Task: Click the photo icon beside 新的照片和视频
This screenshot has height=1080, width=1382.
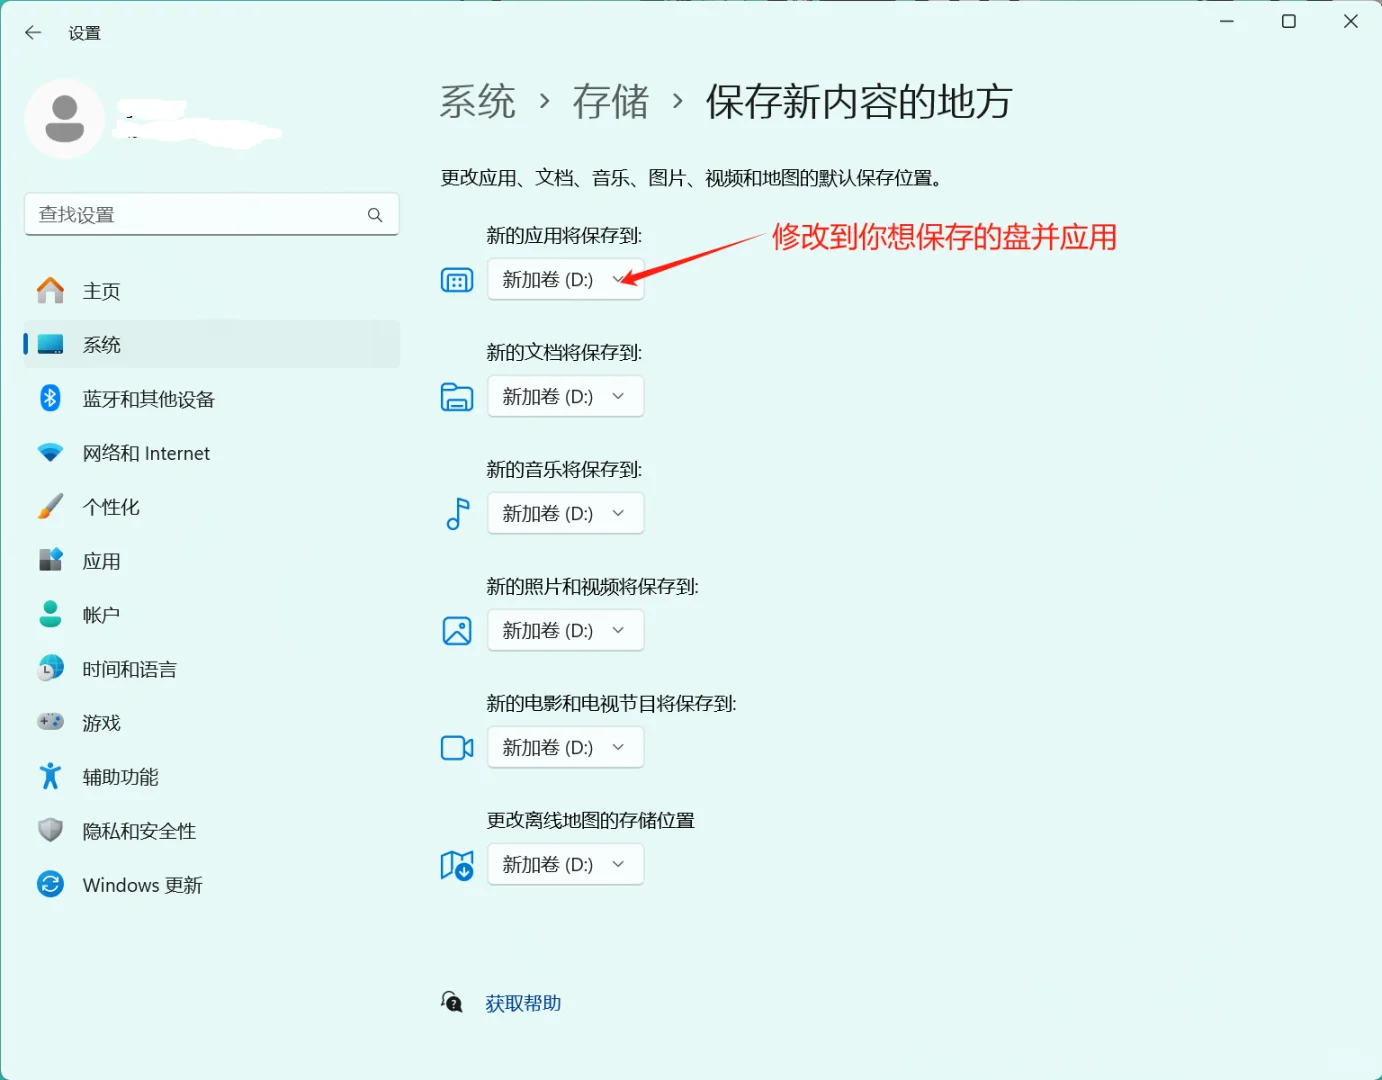Action: 457,630
